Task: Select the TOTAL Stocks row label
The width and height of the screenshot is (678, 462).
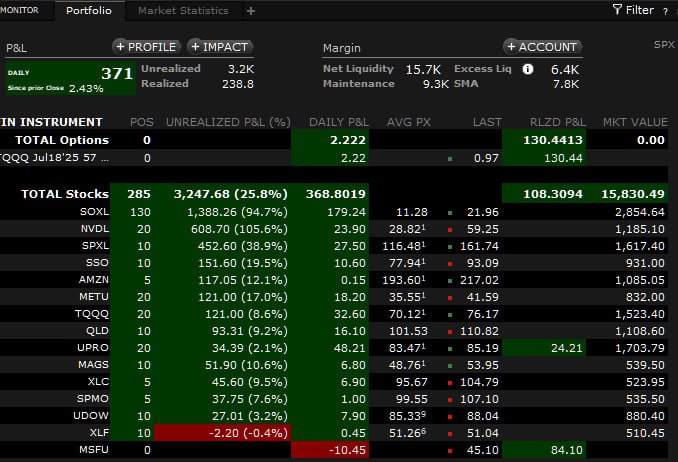Action: click(x=65, y=194)
